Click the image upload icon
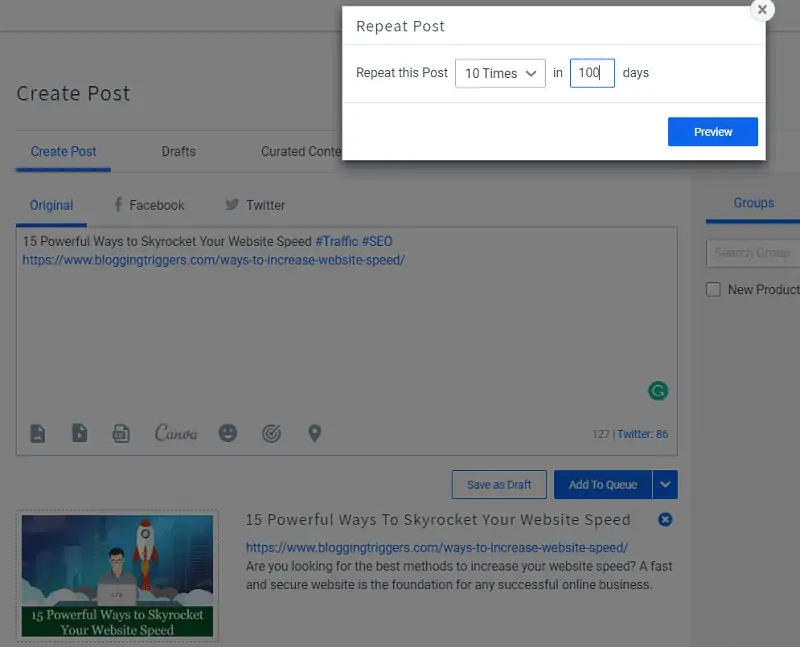Image resolution: width=800 pixels, height=647 pixels. pyautogui.click(x=38, y=433)
